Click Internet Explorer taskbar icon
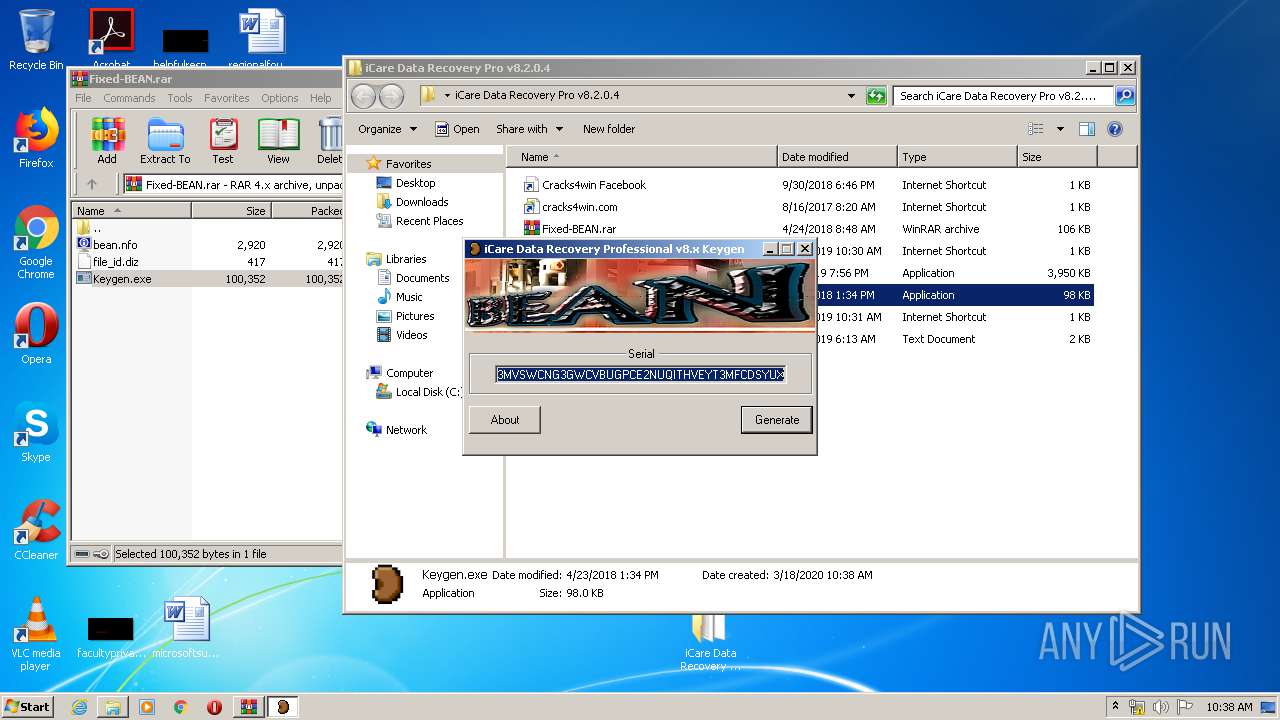1280x720 pixels. tap(79, 706)
